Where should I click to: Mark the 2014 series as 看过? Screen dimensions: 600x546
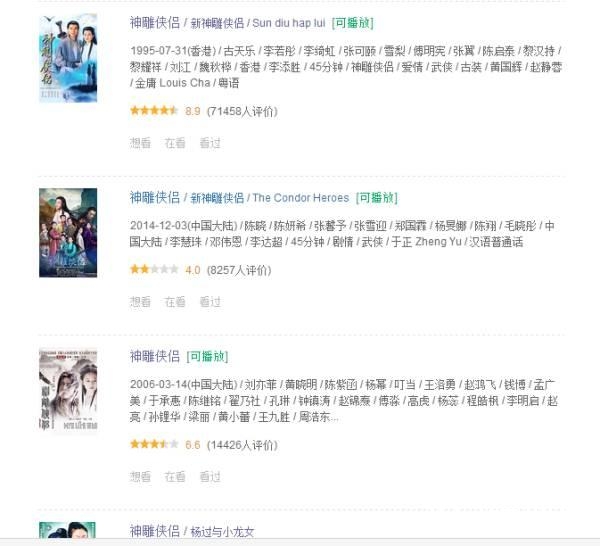point(210,302)
